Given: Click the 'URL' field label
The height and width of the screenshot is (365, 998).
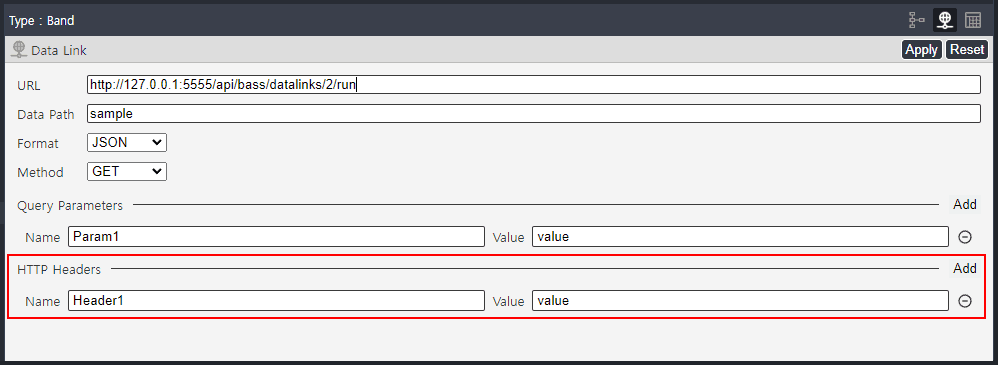Looking at the screenshot, I should [29, 86].
